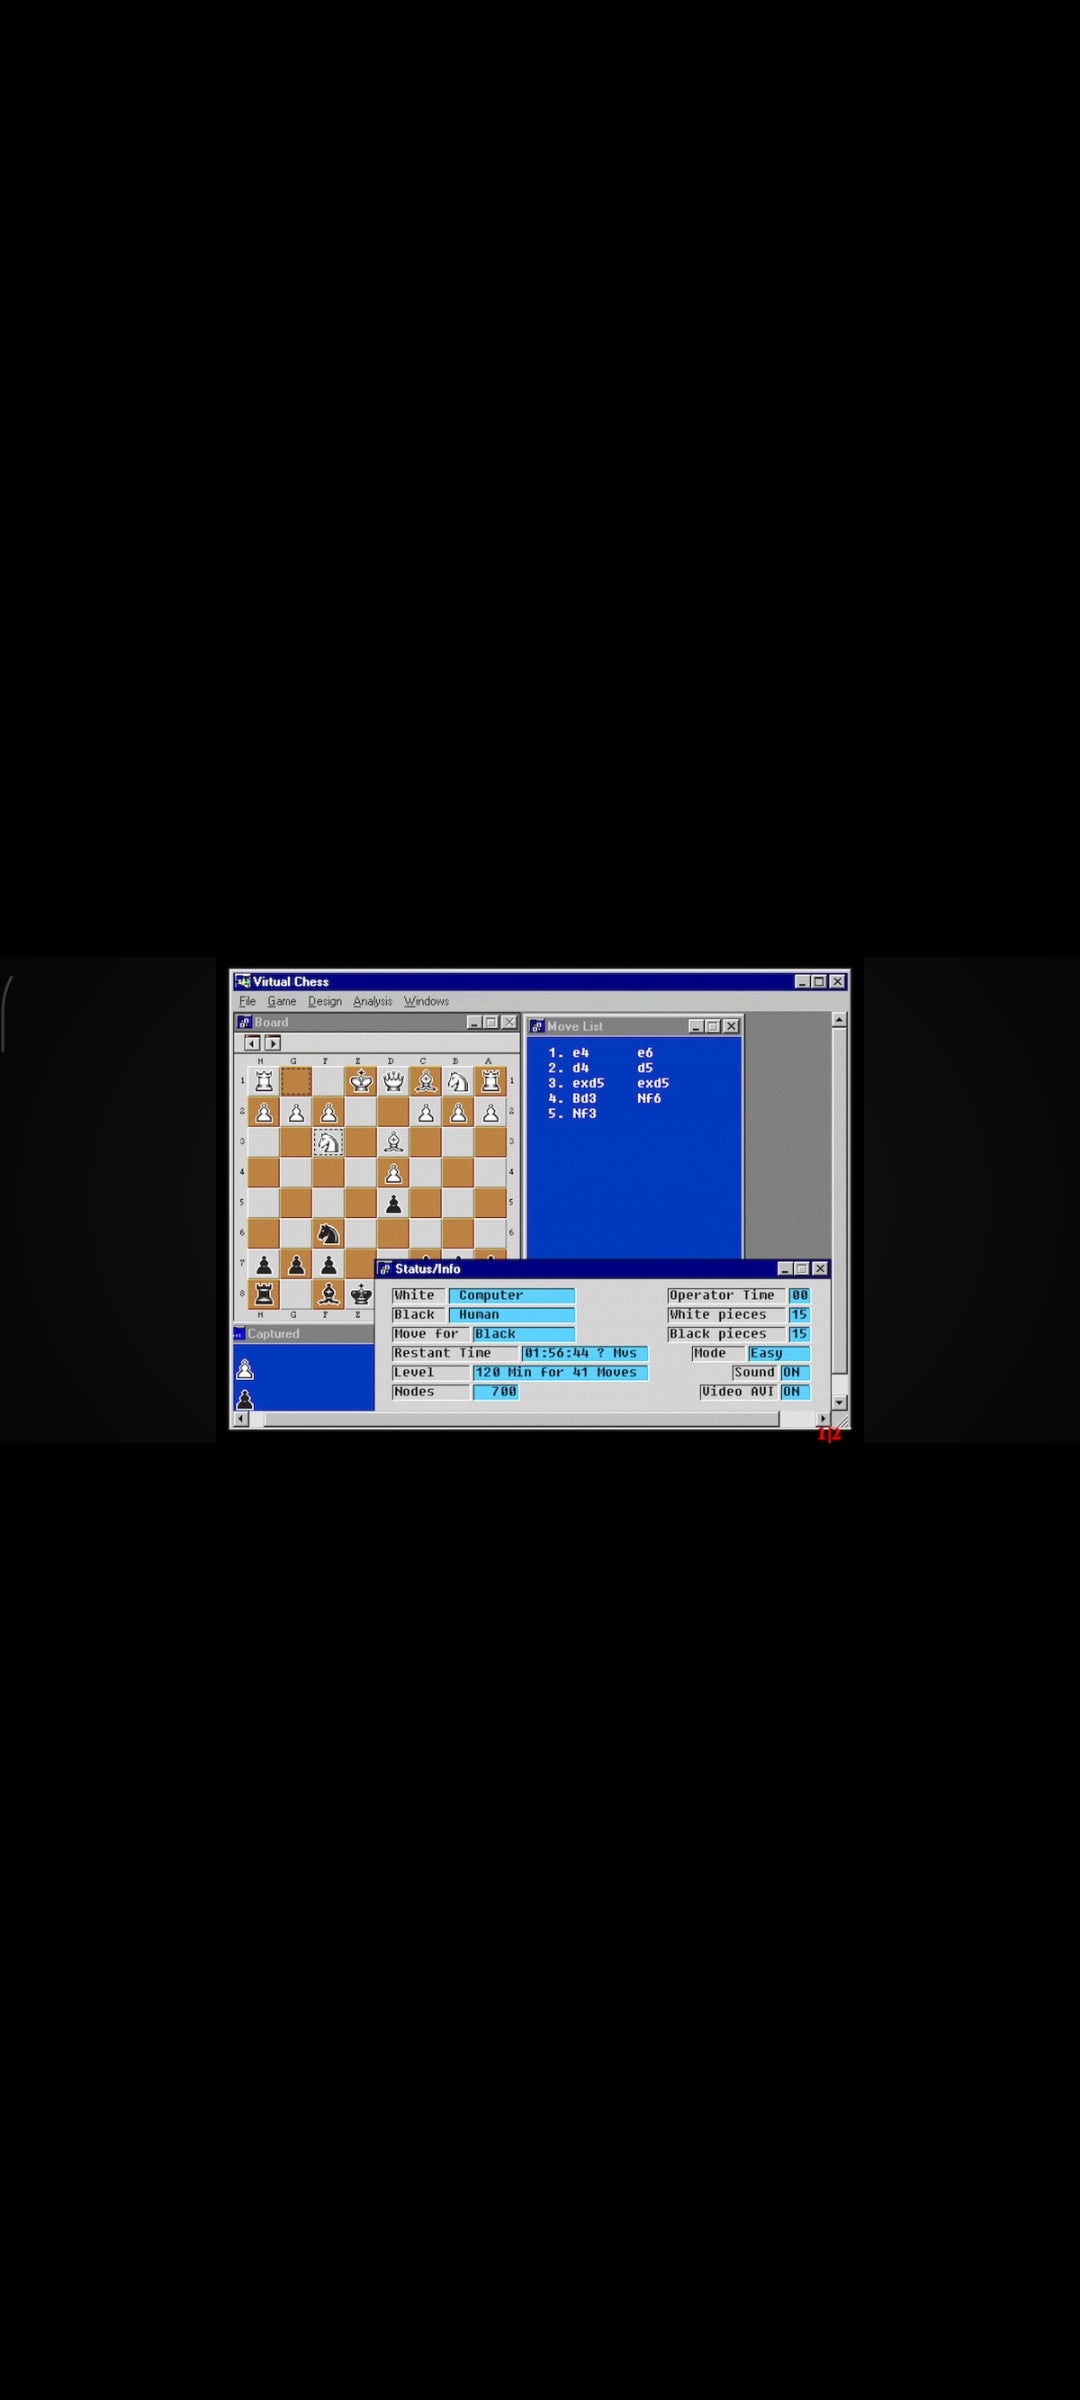Select the white queen on D1

click(394, 1081)
